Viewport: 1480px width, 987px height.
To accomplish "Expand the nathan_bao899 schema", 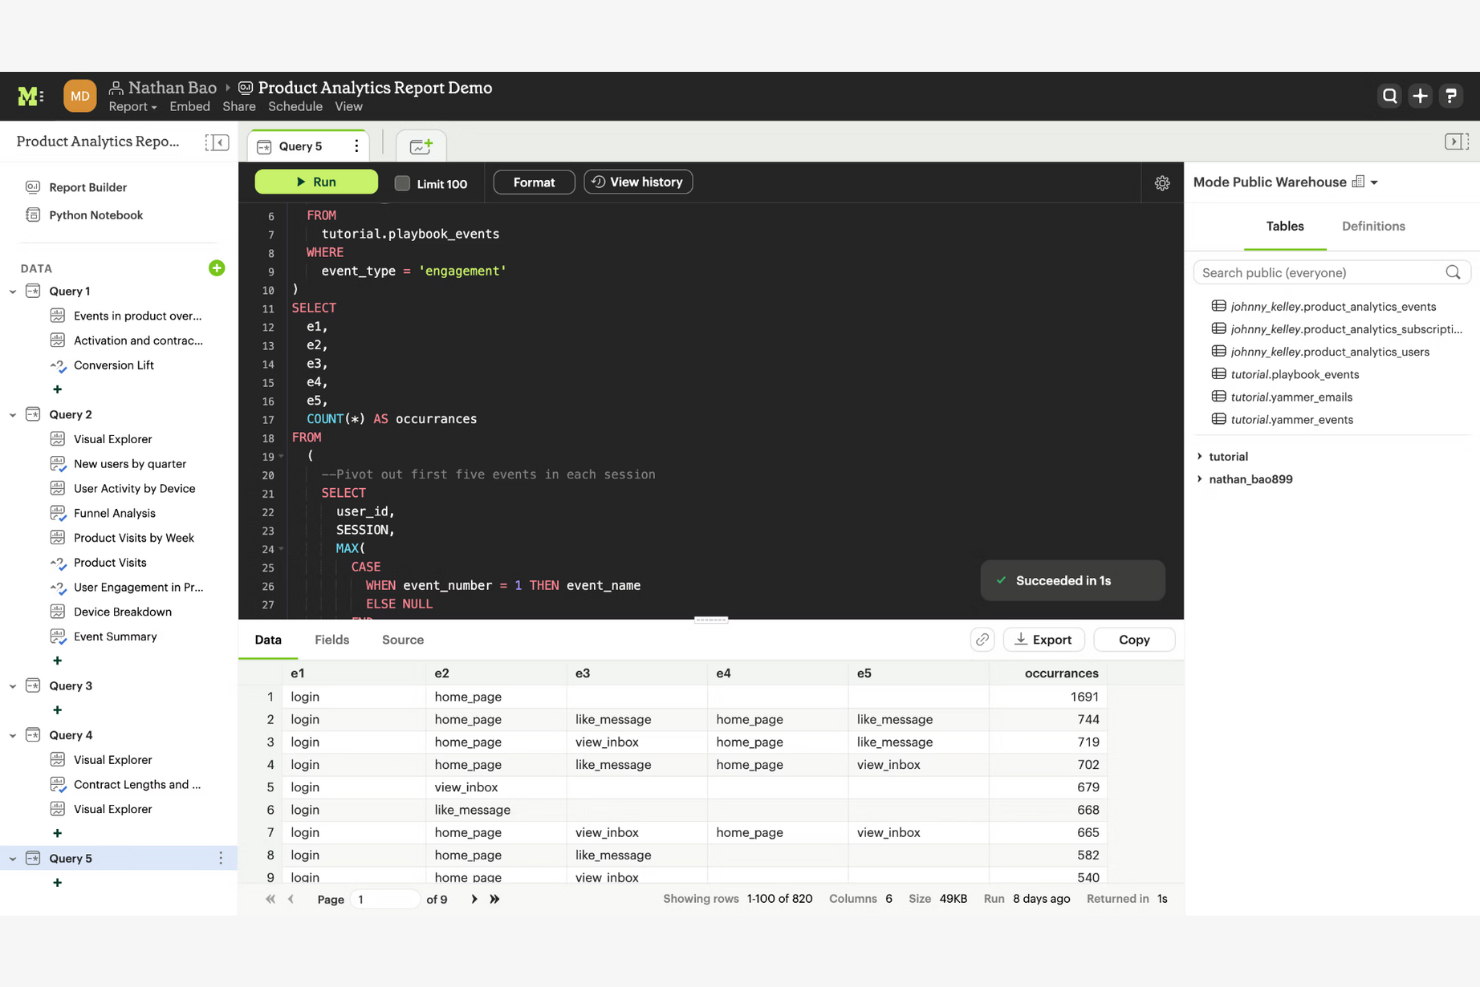I will click(1200, 479).
